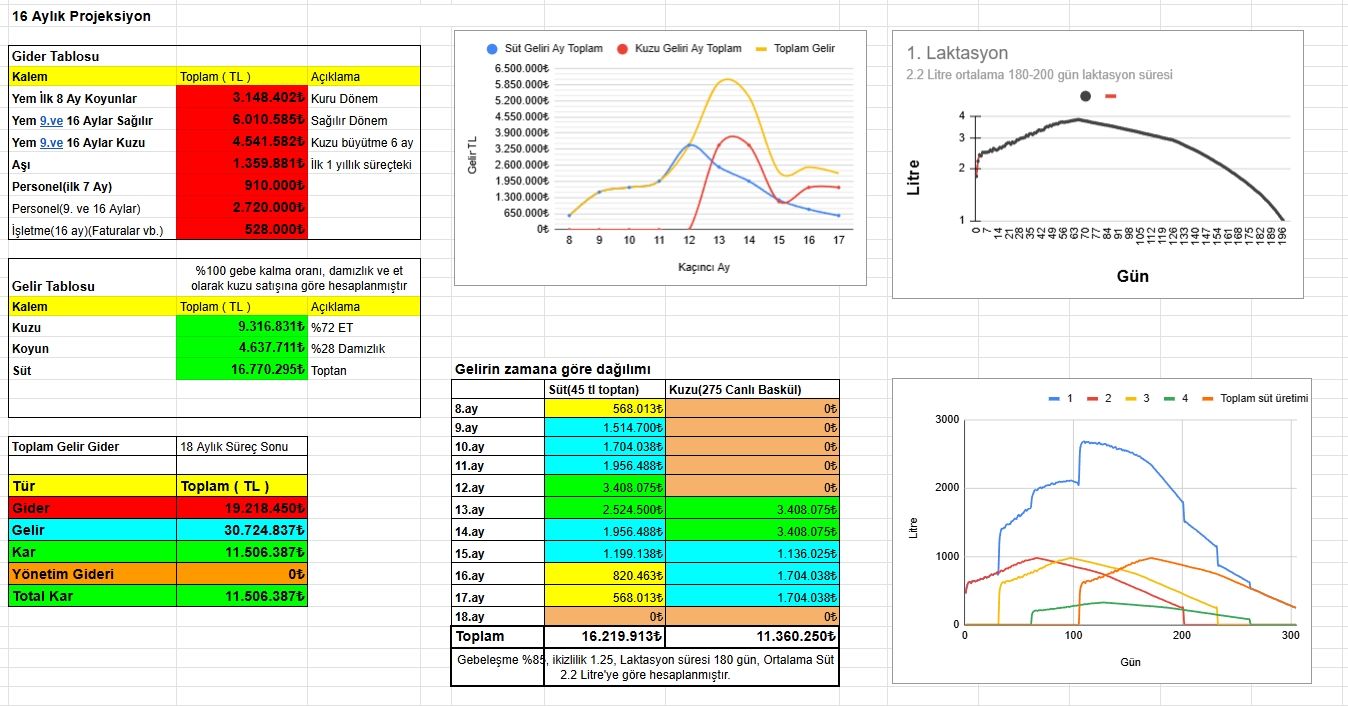Screen dimensions: 1348x706
Task: Select the red Gider total cell 19.218.450₺
Action: click(x=241, y=508)
